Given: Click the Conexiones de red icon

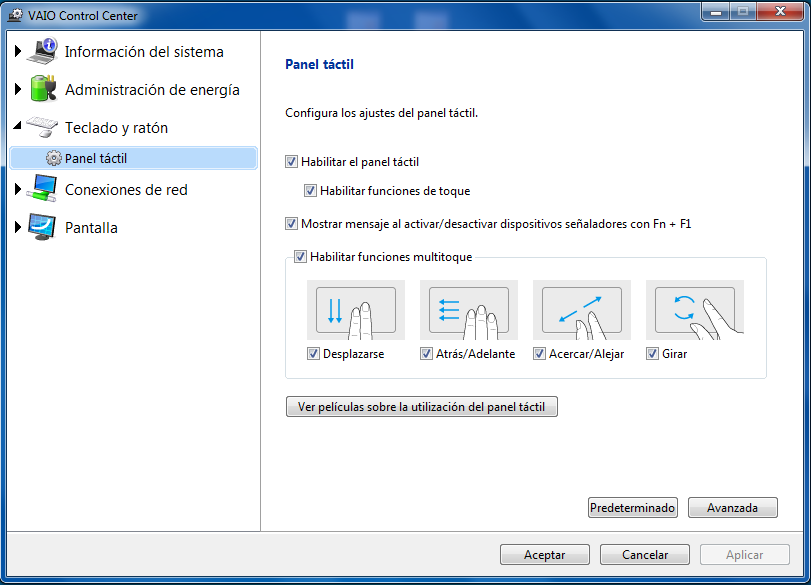Looking at the screenshot, I should pyautogui.click(x=44, y=189).
